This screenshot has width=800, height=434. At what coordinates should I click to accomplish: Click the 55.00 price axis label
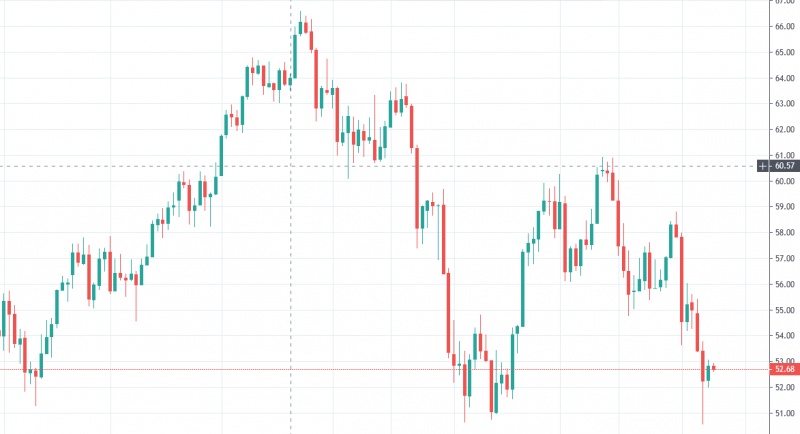click(x=783, y=310)
